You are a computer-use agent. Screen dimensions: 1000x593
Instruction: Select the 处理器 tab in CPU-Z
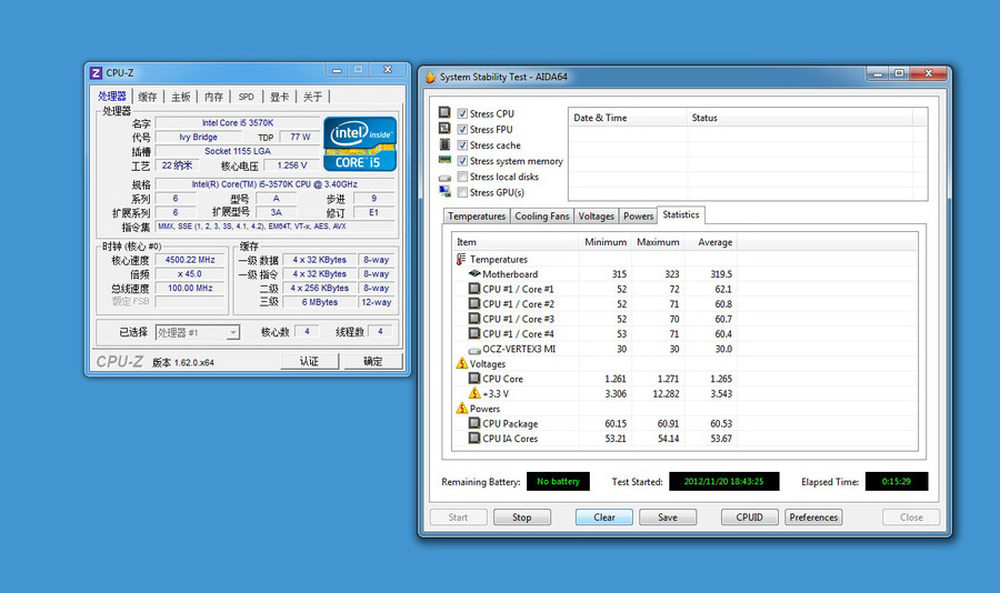112,96
